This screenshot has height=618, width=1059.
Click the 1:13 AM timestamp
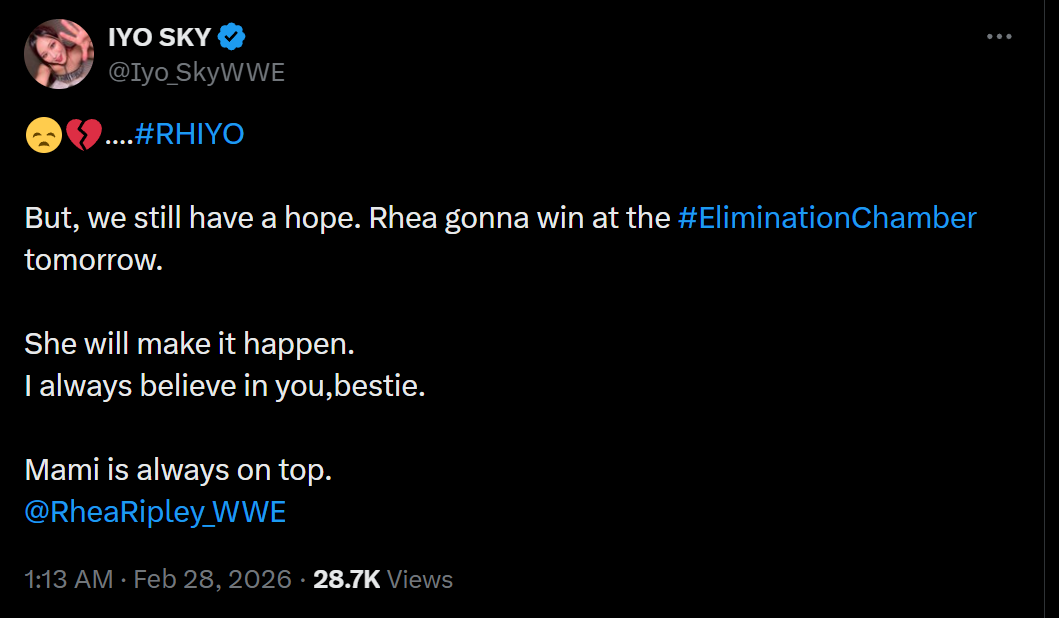click(69, 579)
